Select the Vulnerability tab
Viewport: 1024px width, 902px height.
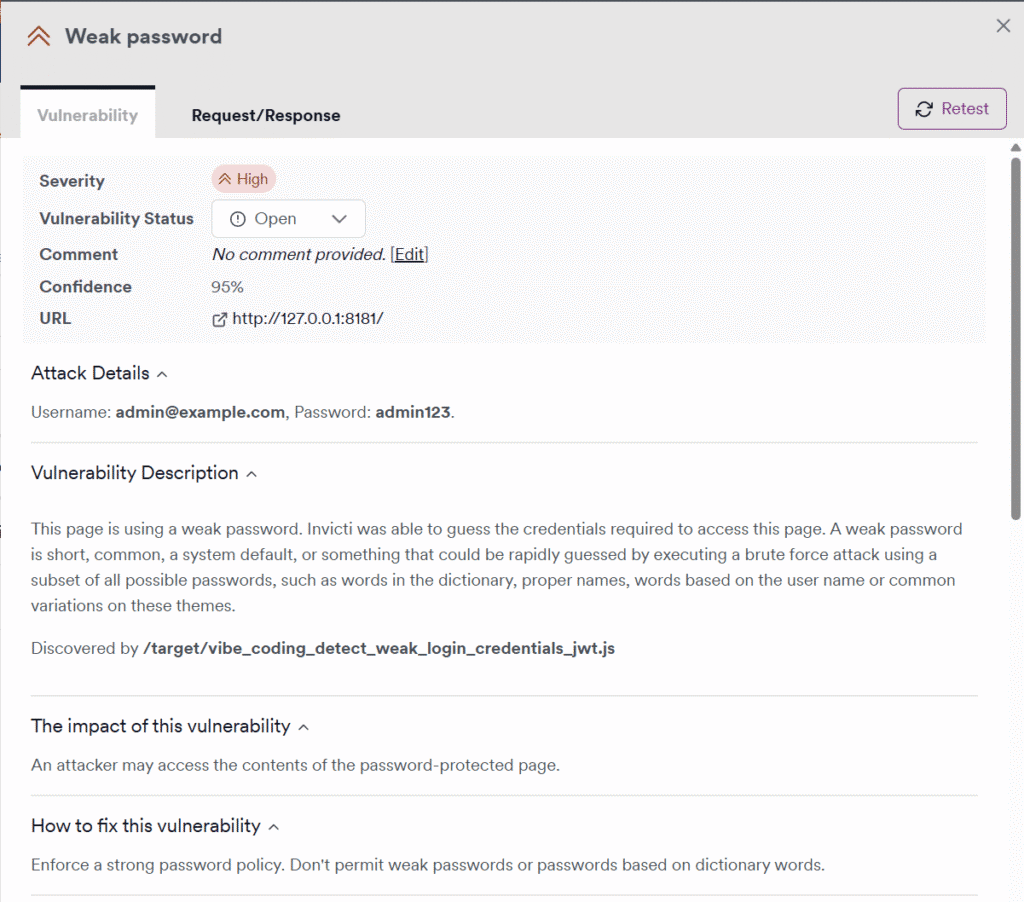coord(87,115)
